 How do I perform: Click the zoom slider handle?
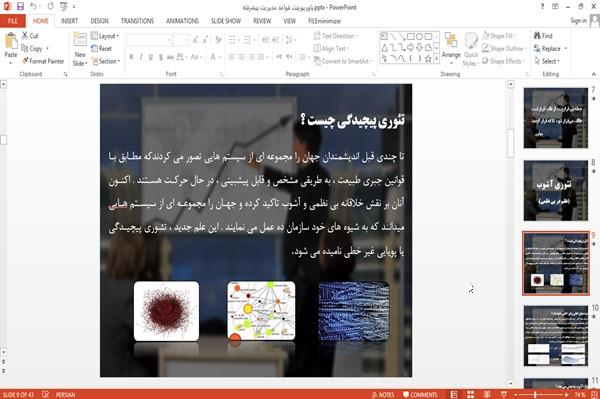[535, 394]
